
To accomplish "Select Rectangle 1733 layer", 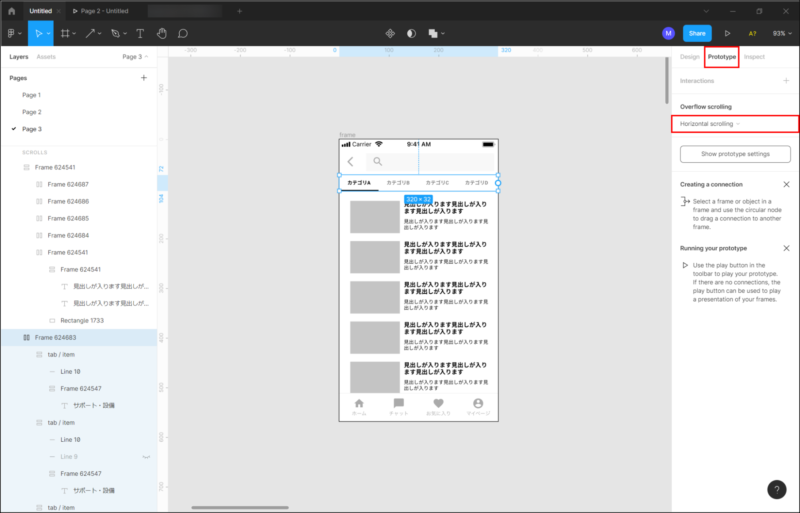I will click(x=83, y=320).
